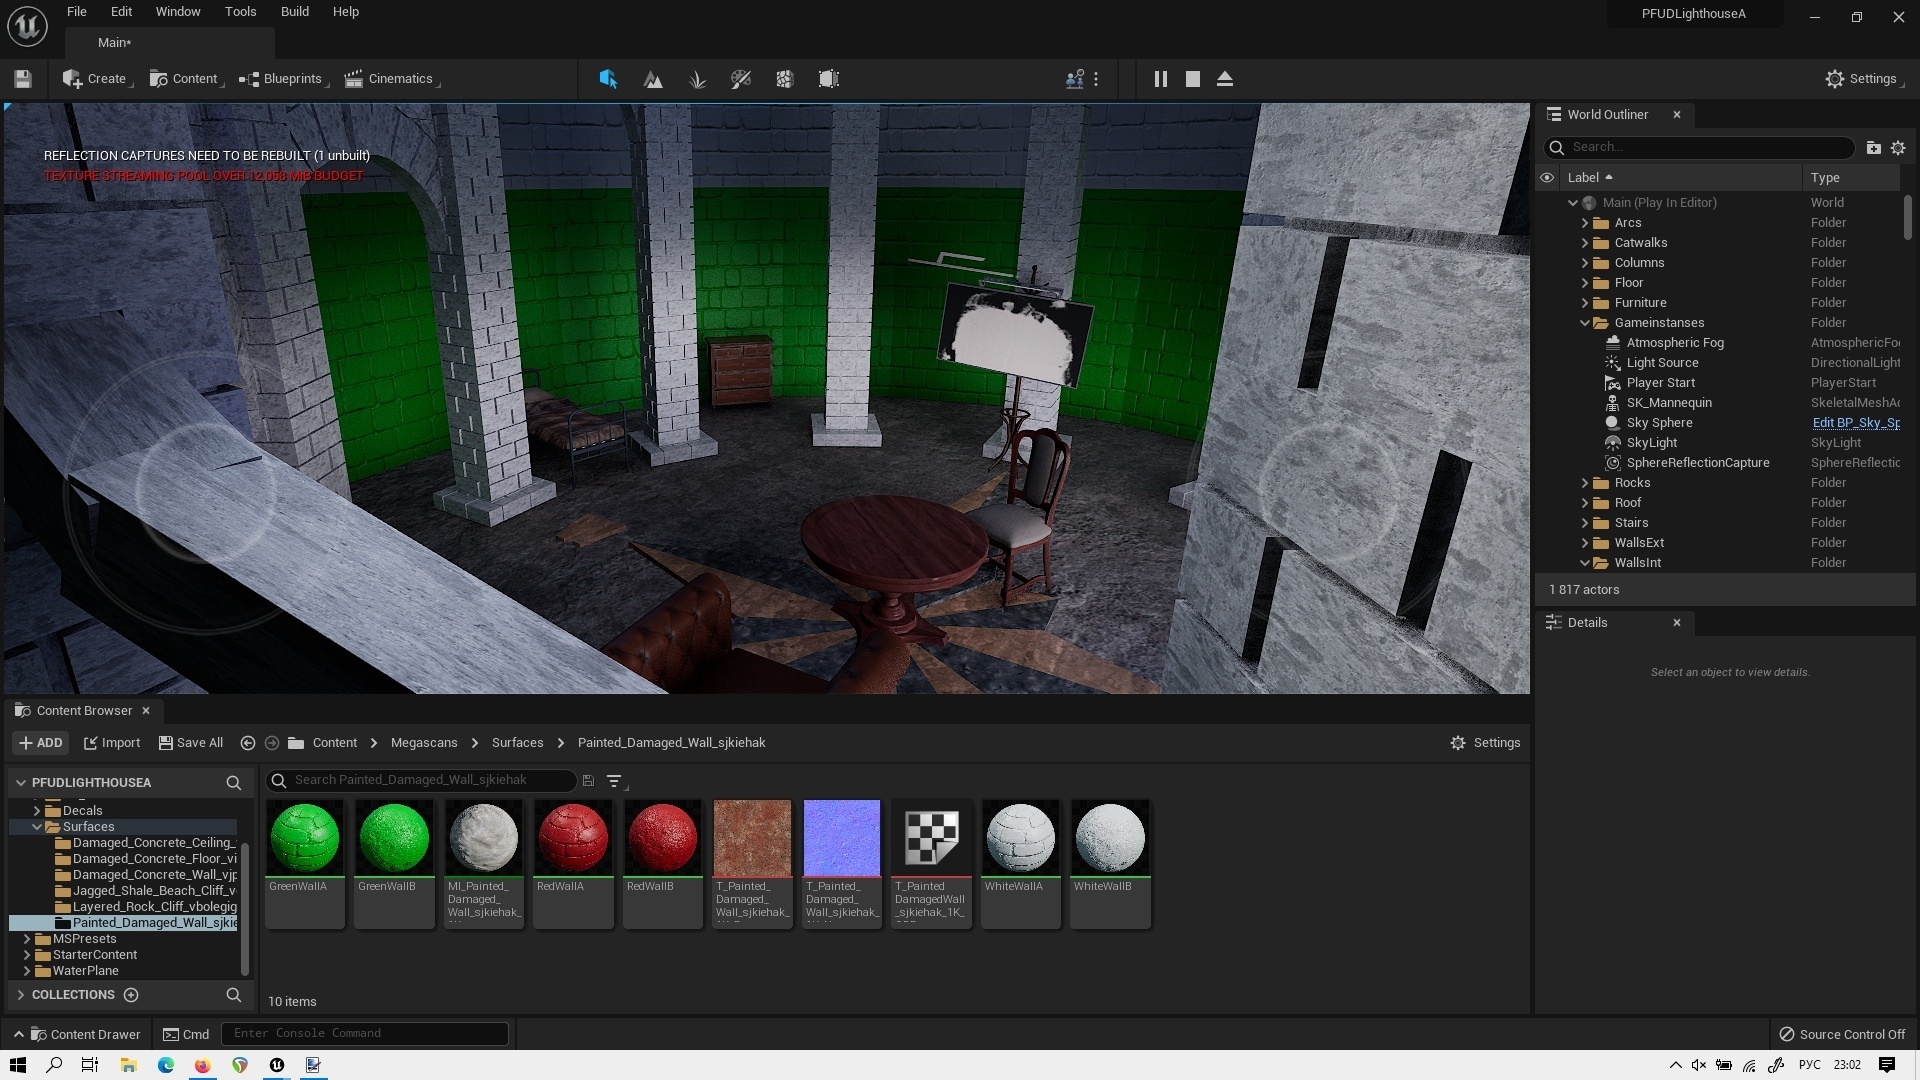Collapse the Gameinstanses folder
This screenshot has height=1080, width=1920.
1584,323
